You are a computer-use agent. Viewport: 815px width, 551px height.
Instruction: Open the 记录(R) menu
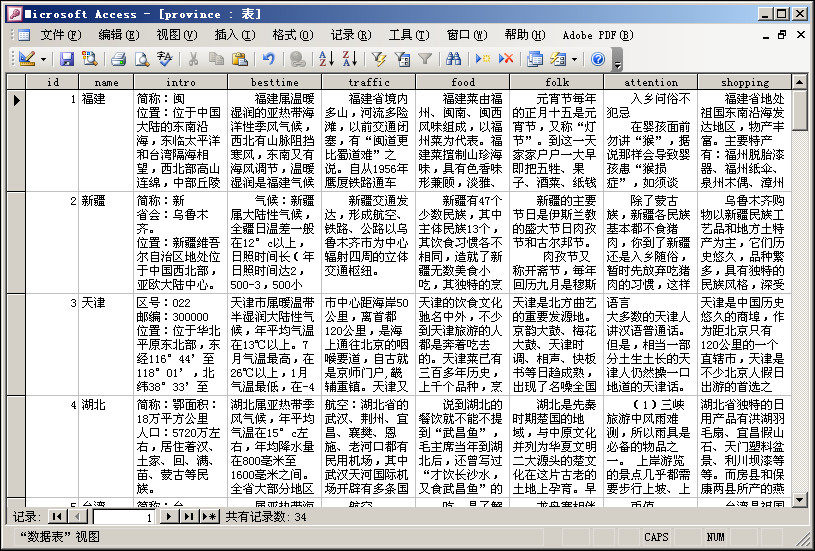point(351,35)
